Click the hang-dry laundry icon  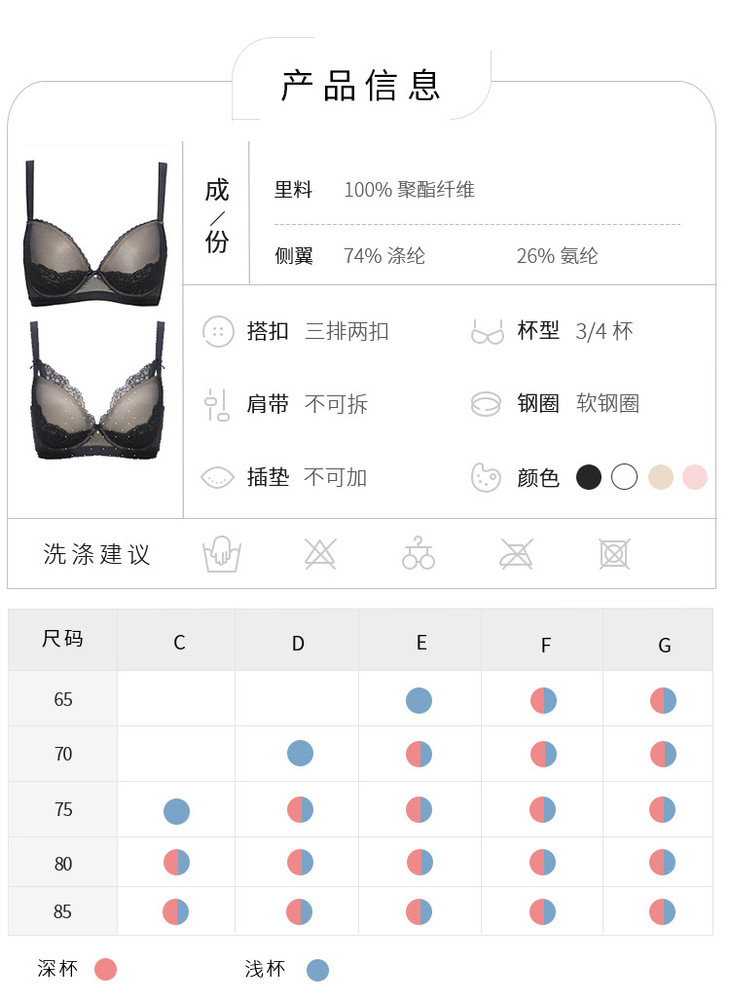[x=418, y=553]
